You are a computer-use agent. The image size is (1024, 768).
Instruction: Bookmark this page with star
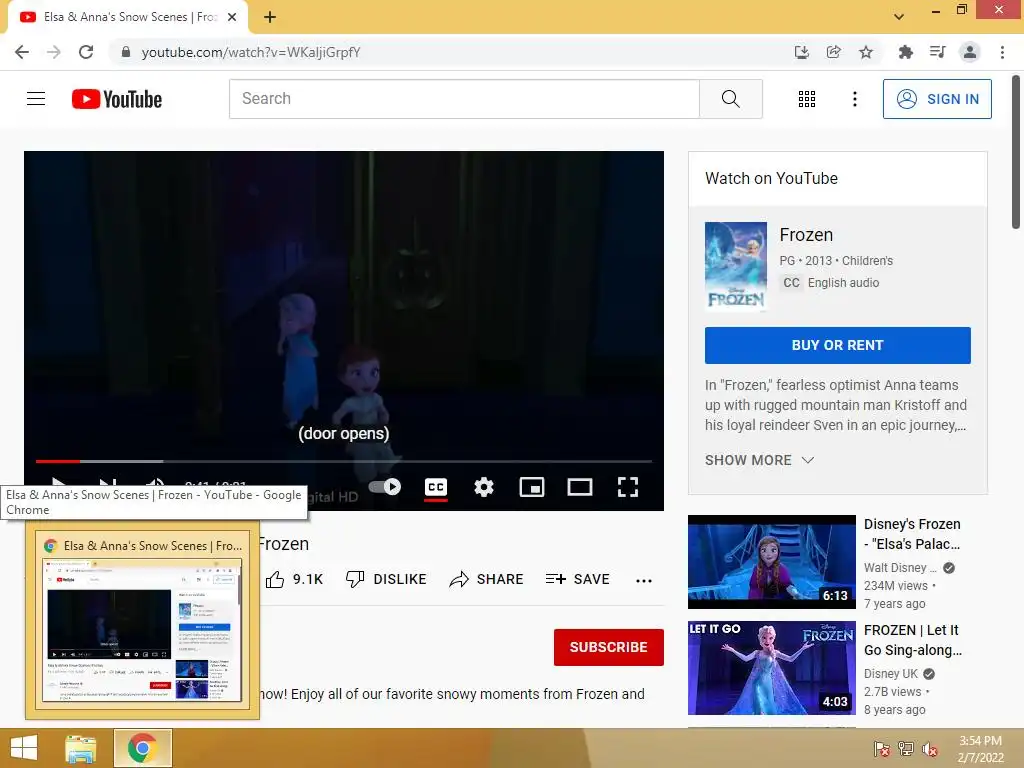coord(865,52)
